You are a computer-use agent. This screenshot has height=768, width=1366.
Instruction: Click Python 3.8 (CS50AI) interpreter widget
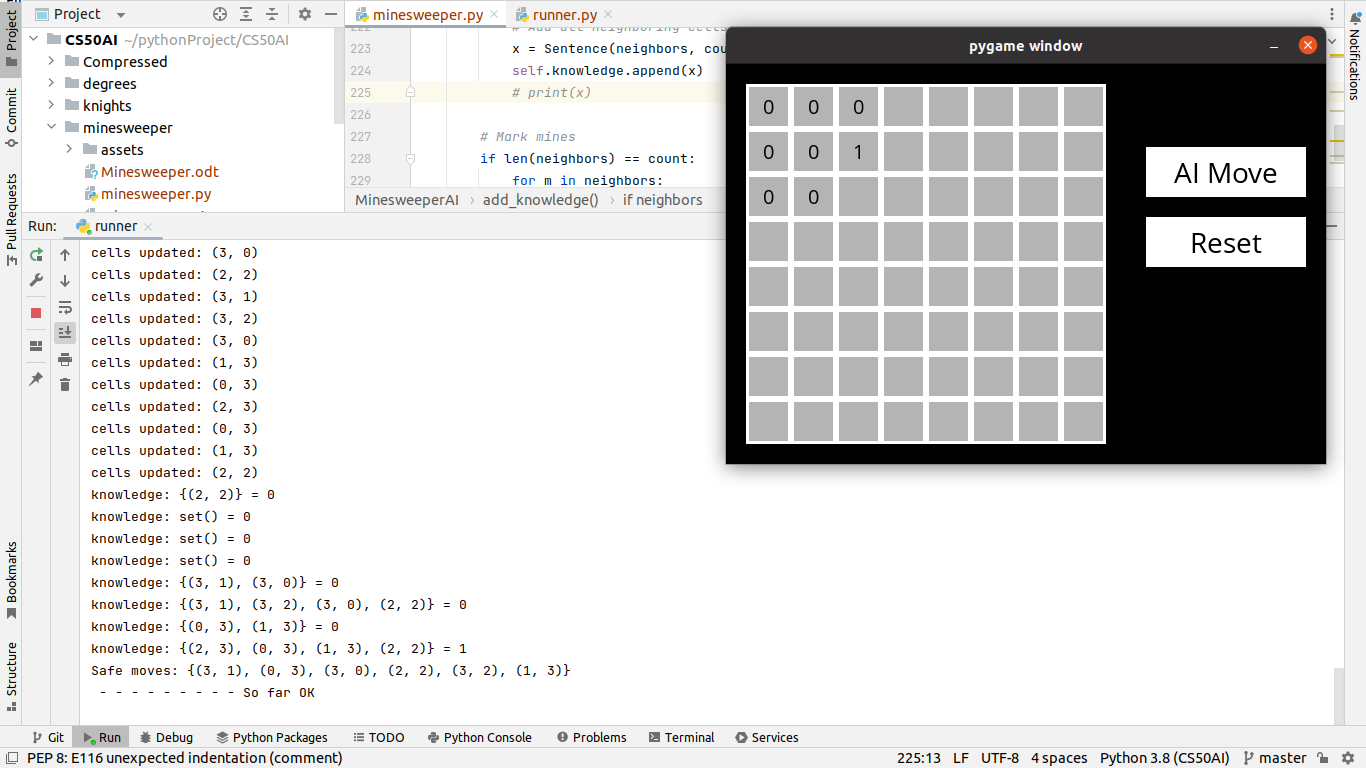click(x=1164, y=758)
